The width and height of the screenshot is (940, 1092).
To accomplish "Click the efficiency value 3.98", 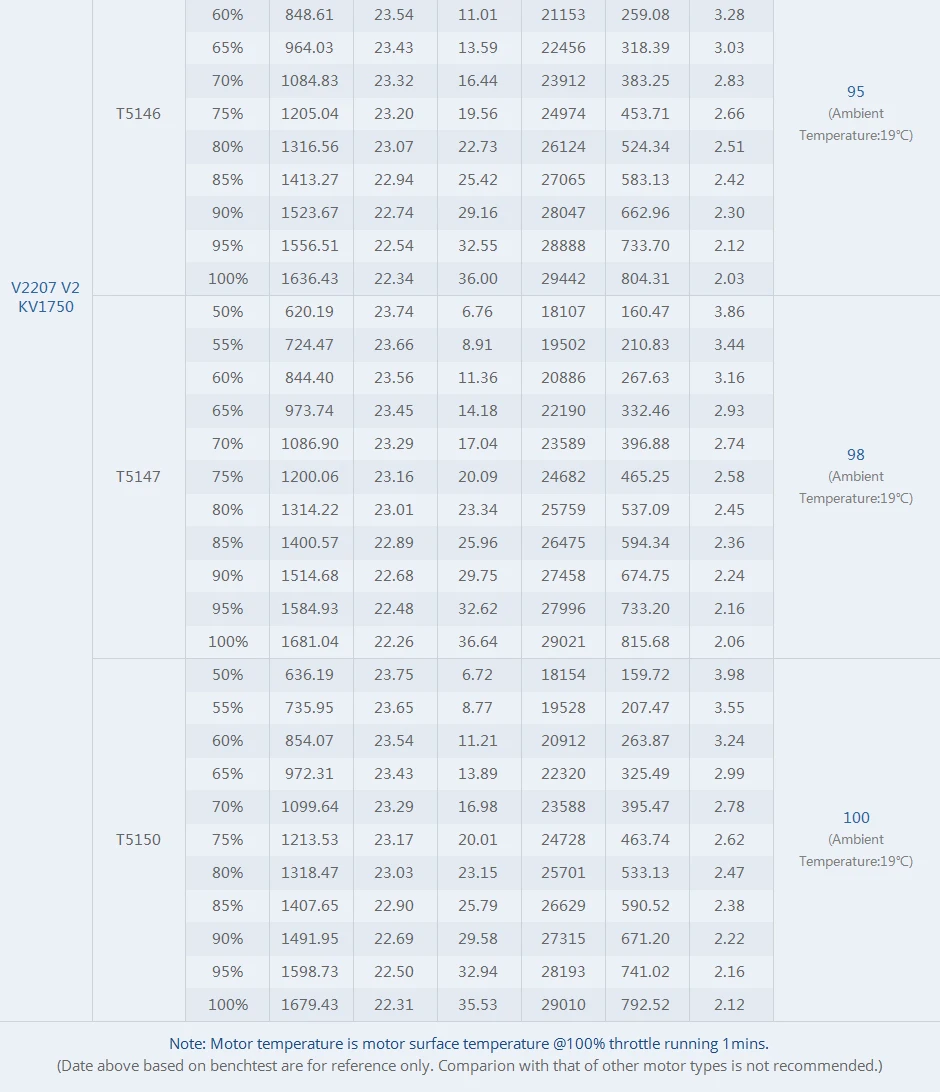I will [x=729, y=674].
